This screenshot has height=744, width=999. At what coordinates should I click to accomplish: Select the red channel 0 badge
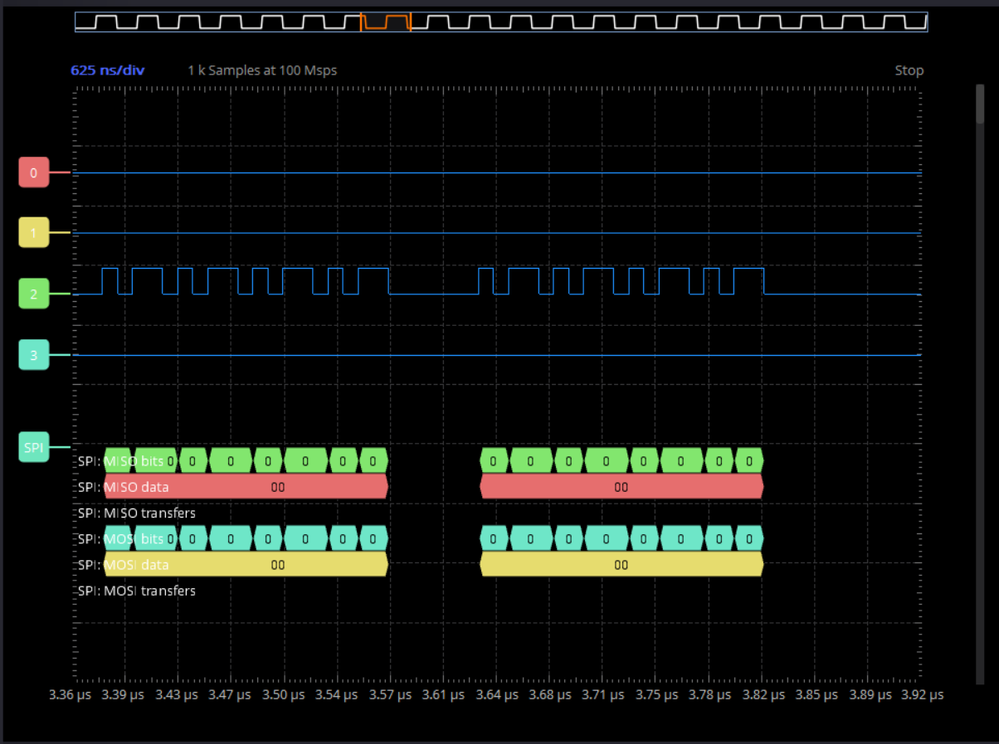point(33,172)
